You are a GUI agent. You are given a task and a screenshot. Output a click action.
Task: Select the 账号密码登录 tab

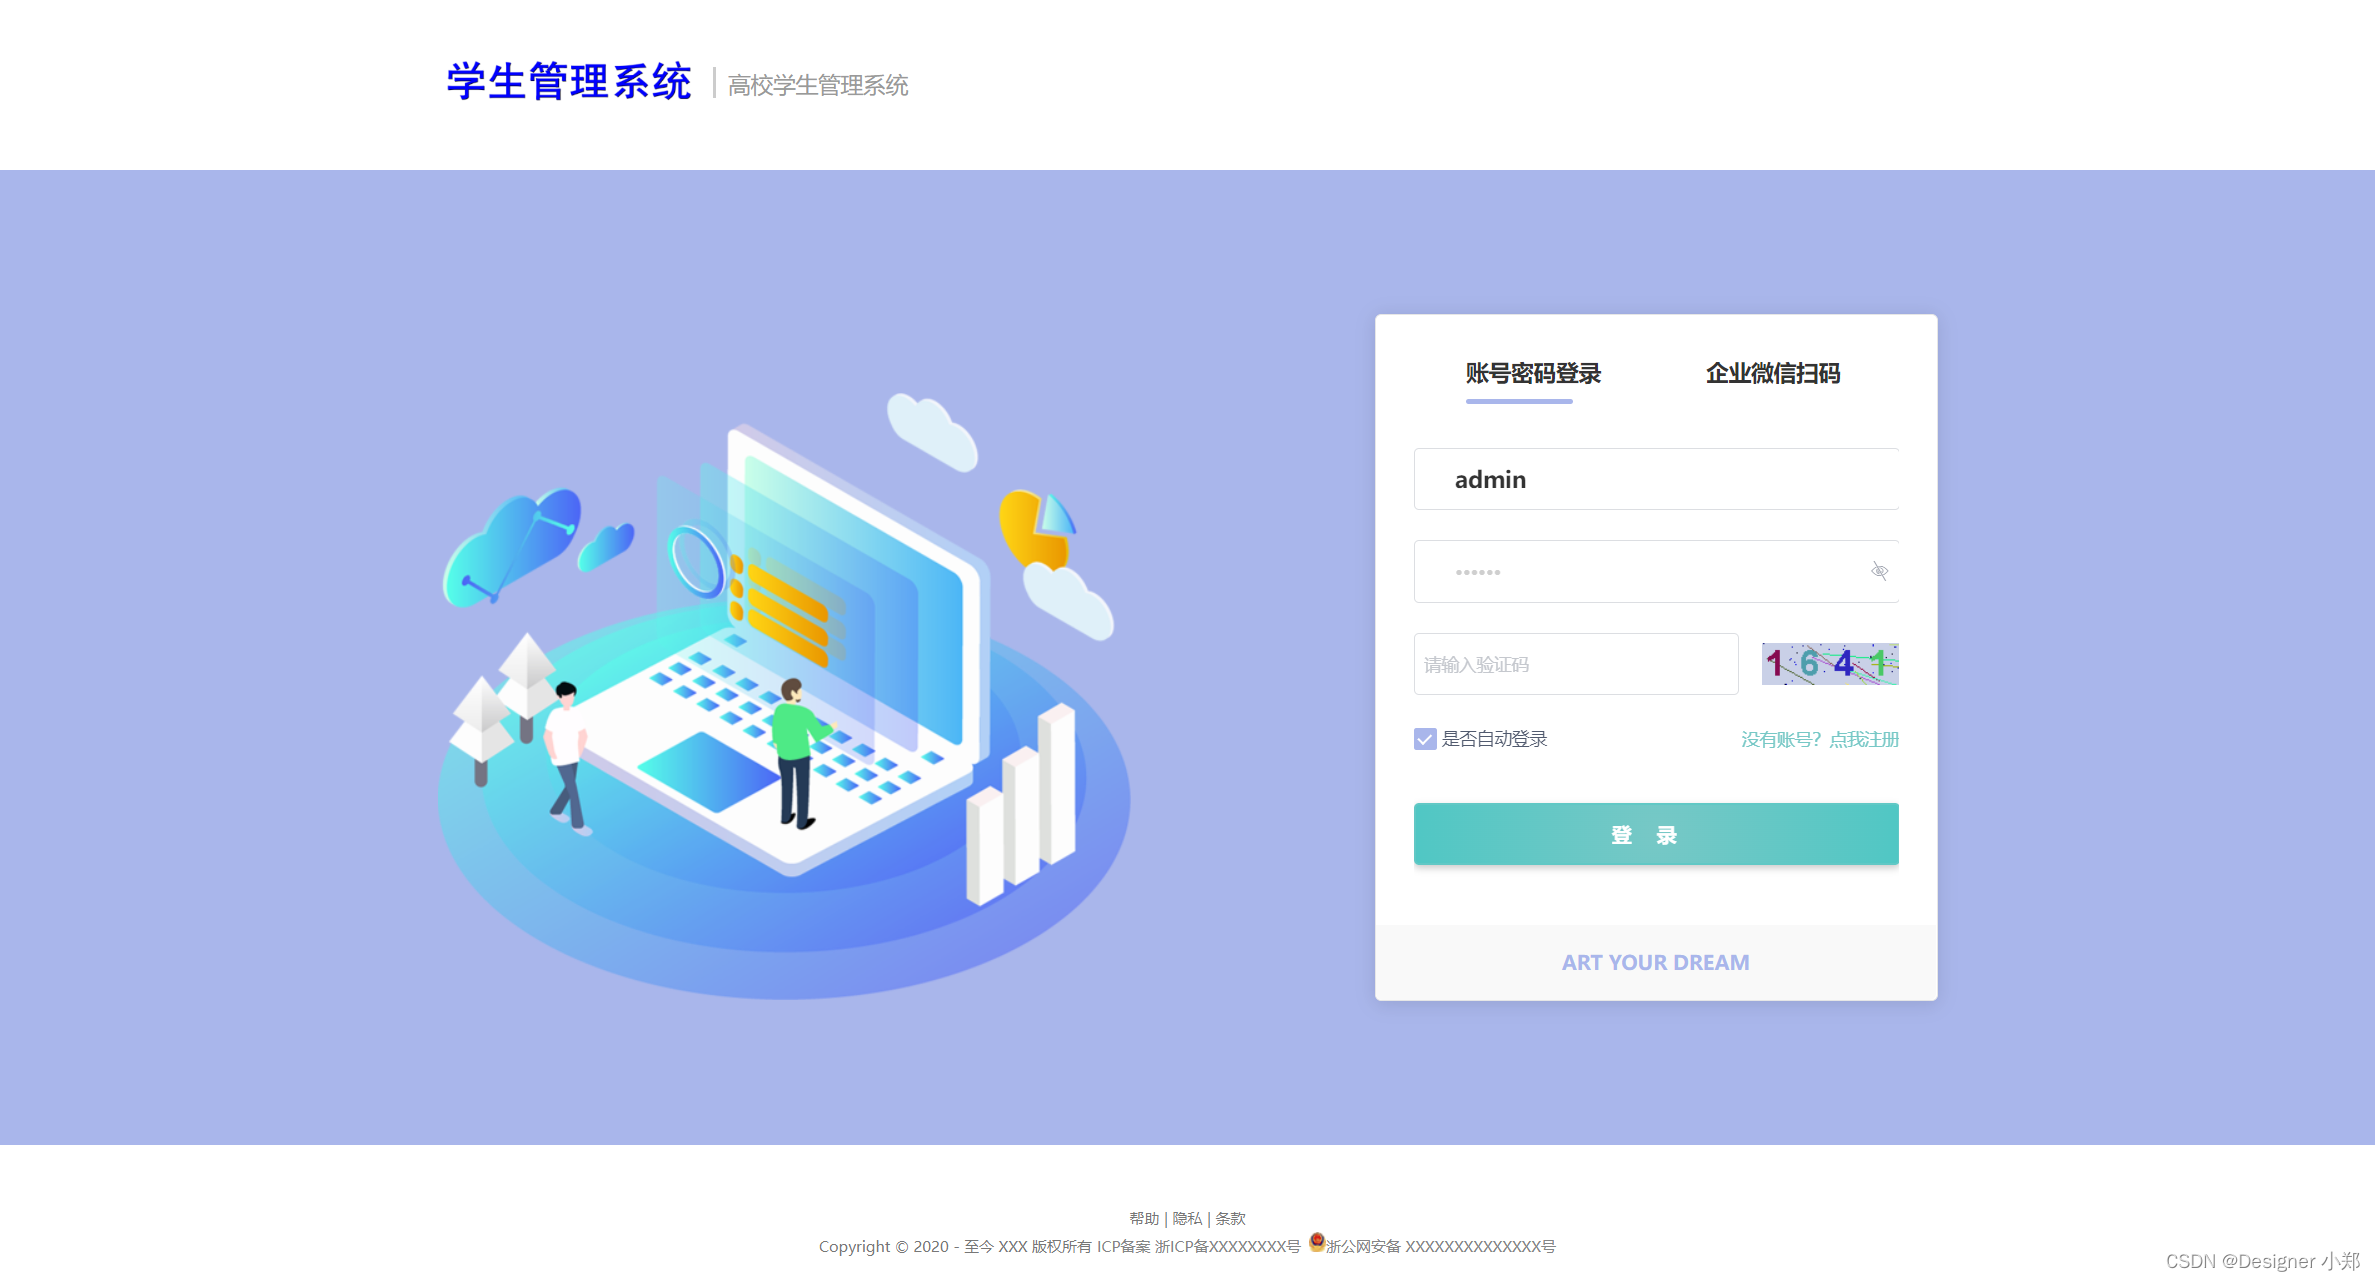click(x=1519, y=374)
